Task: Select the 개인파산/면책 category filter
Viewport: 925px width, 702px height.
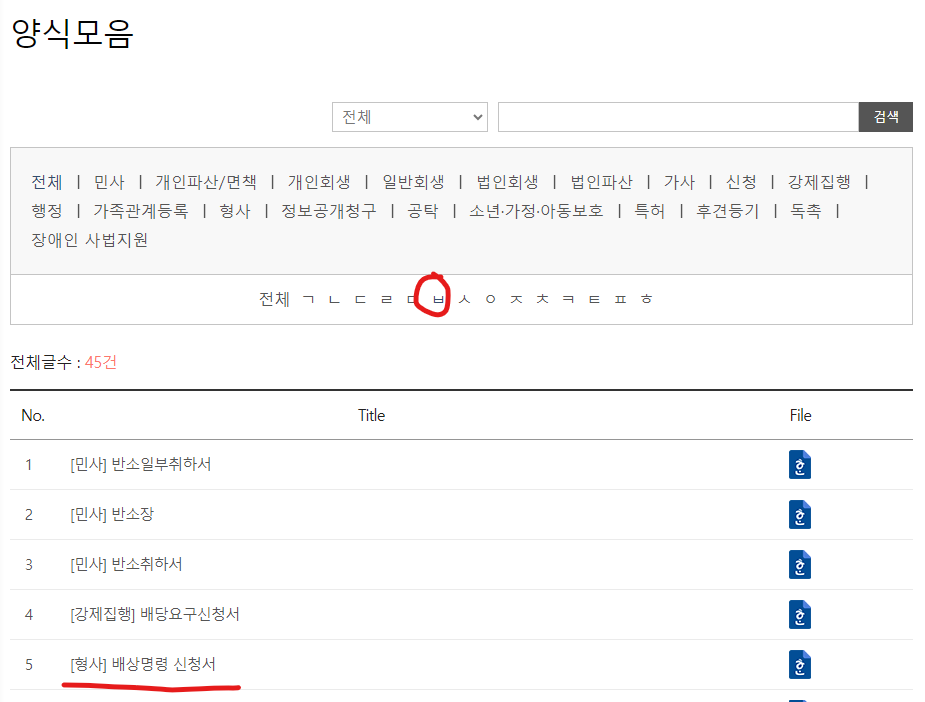Action: 205,182
